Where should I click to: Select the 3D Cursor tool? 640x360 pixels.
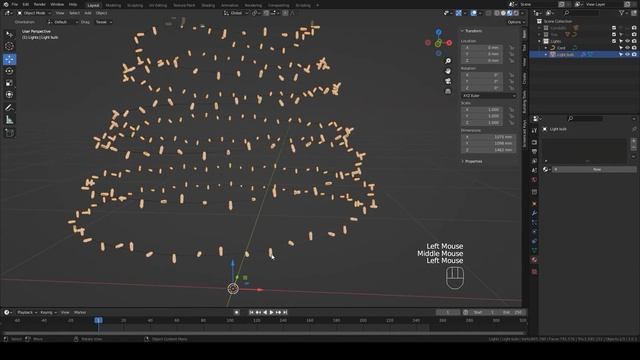(9, 47)
